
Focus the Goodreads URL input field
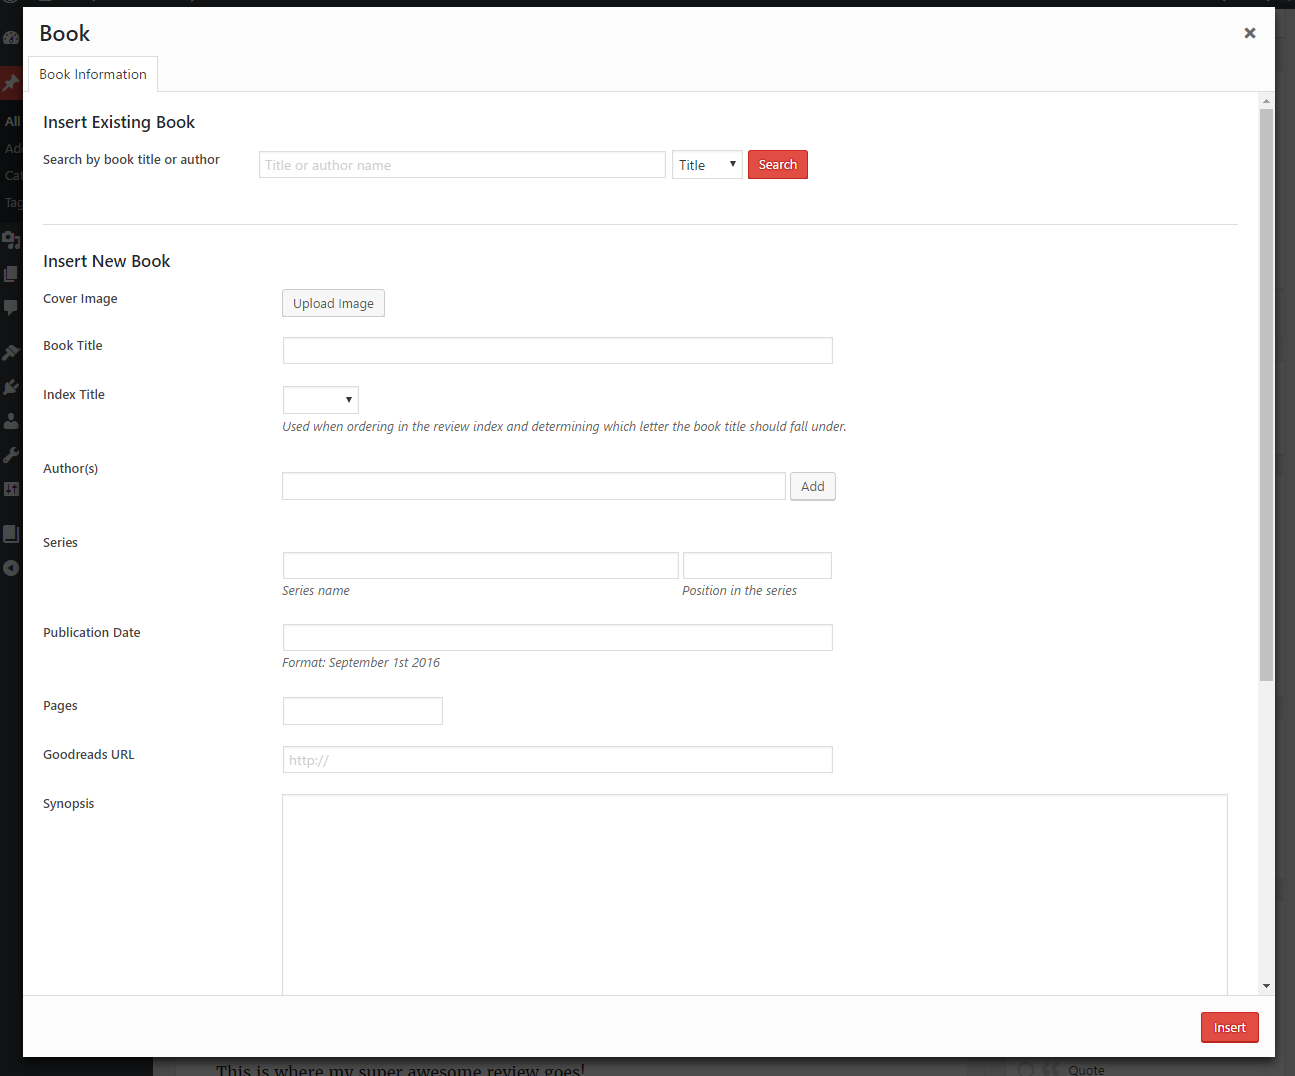pos(557,760)
